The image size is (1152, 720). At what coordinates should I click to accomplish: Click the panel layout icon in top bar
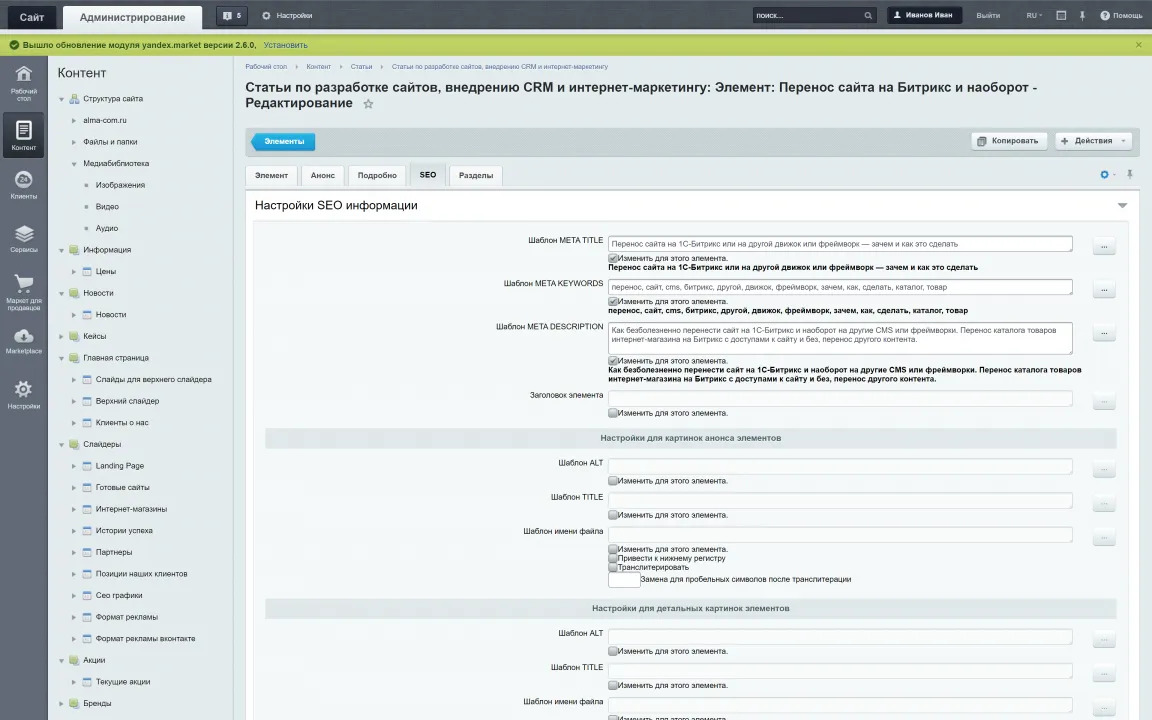tap(1061, 15)
